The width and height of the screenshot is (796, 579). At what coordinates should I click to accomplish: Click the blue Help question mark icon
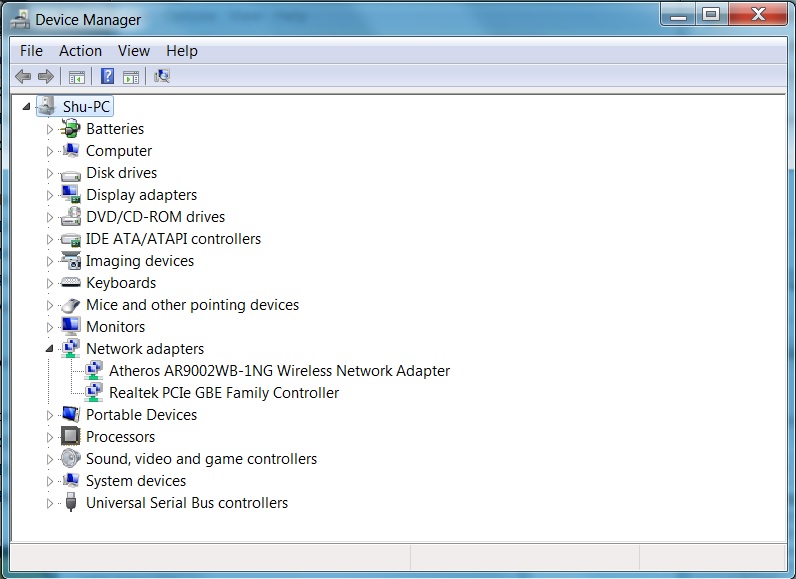[x=107, y=76]
